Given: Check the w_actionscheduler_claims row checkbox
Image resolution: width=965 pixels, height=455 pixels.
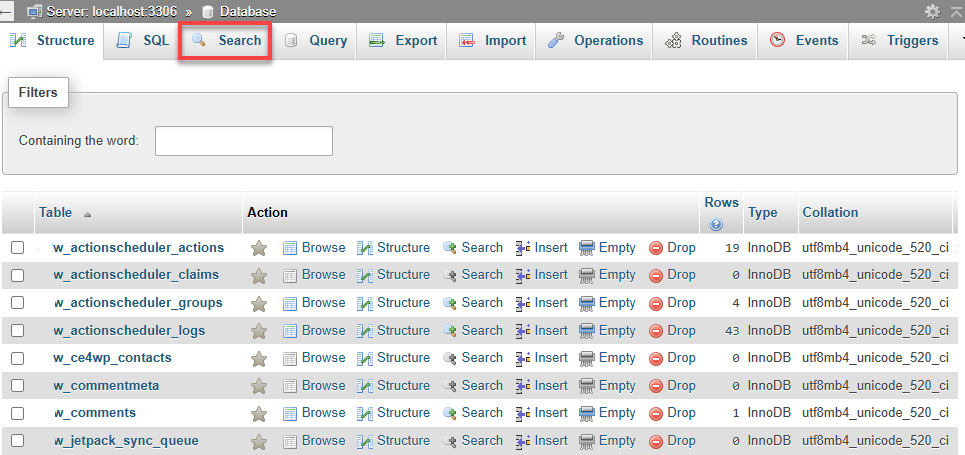Looking at the screenshot, I should [17, 275].
